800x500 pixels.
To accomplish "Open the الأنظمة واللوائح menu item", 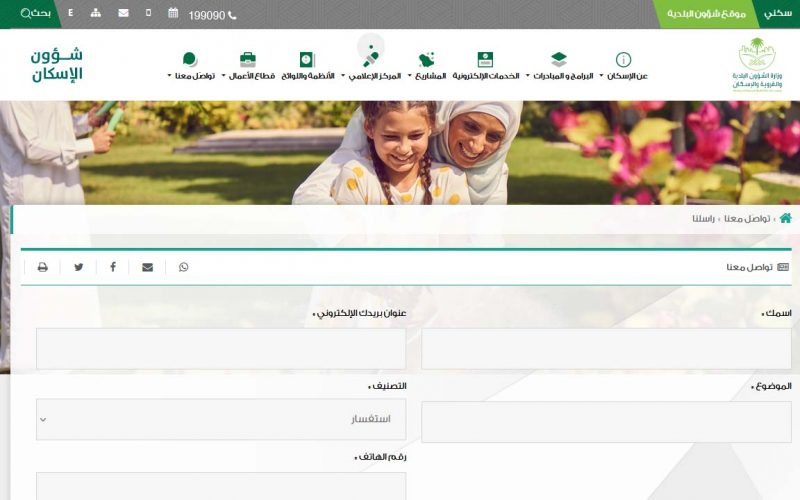I will click(x=308, y=76).
